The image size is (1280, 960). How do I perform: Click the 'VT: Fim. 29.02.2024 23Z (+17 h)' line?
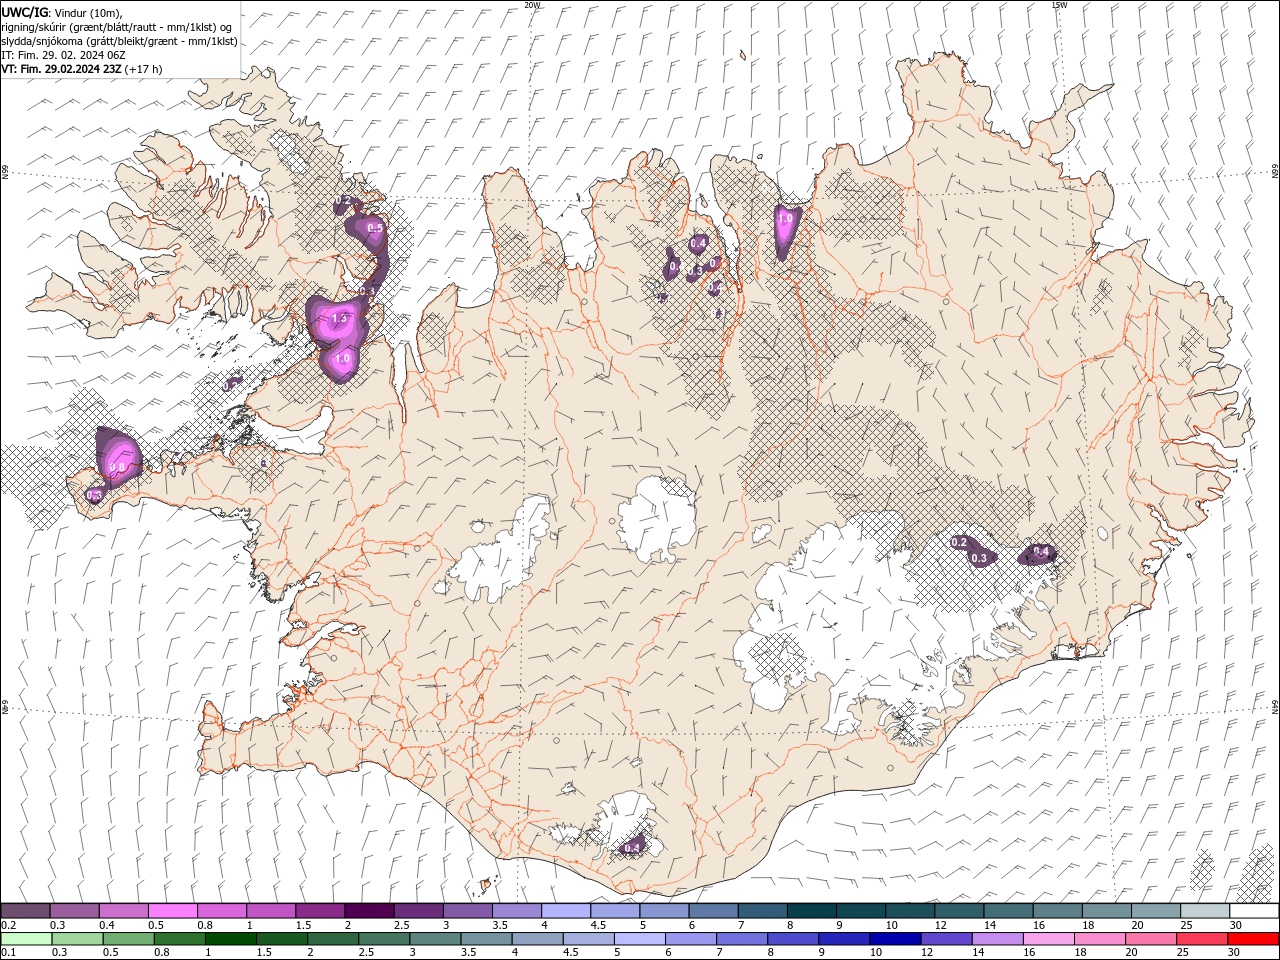point(82,69)
